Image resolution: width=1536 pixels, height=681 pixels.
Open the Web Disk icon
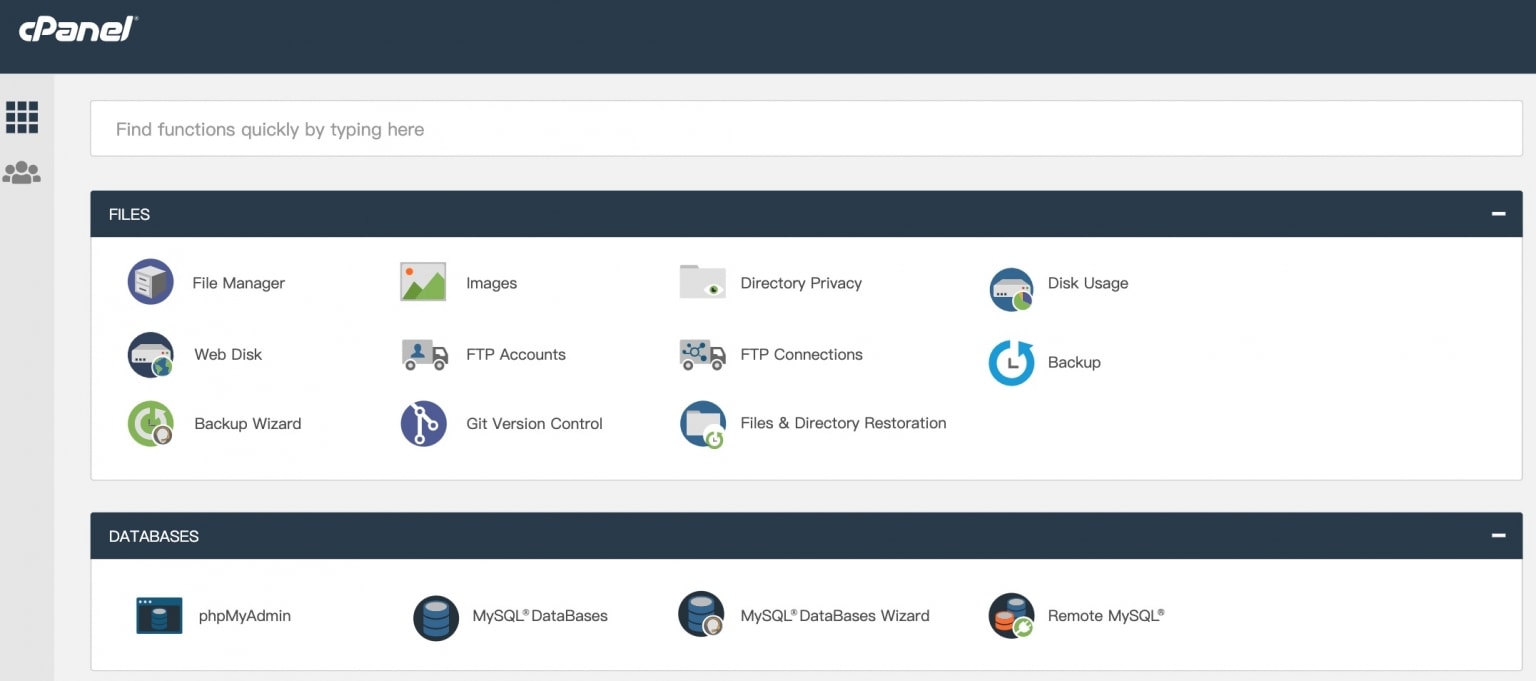pos(151,355)
